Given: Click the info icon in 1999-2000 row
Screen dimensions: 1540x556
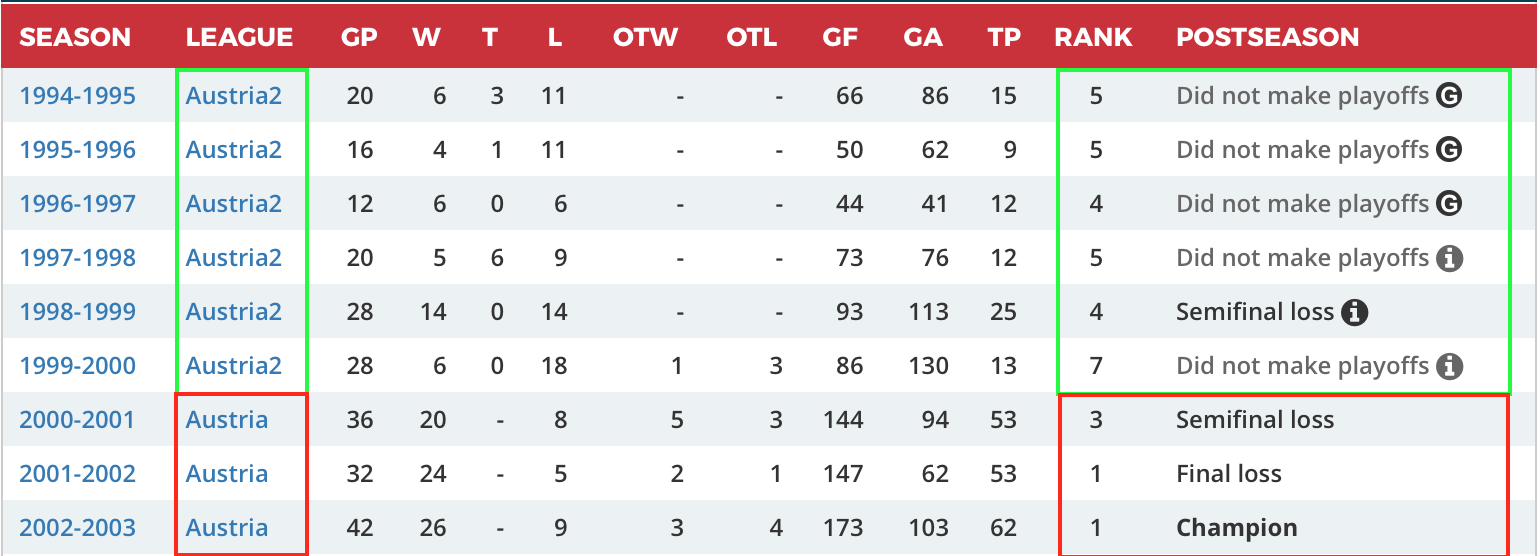Looking at the screenshot, I should pyautogui.click(x=1449, y=366).
